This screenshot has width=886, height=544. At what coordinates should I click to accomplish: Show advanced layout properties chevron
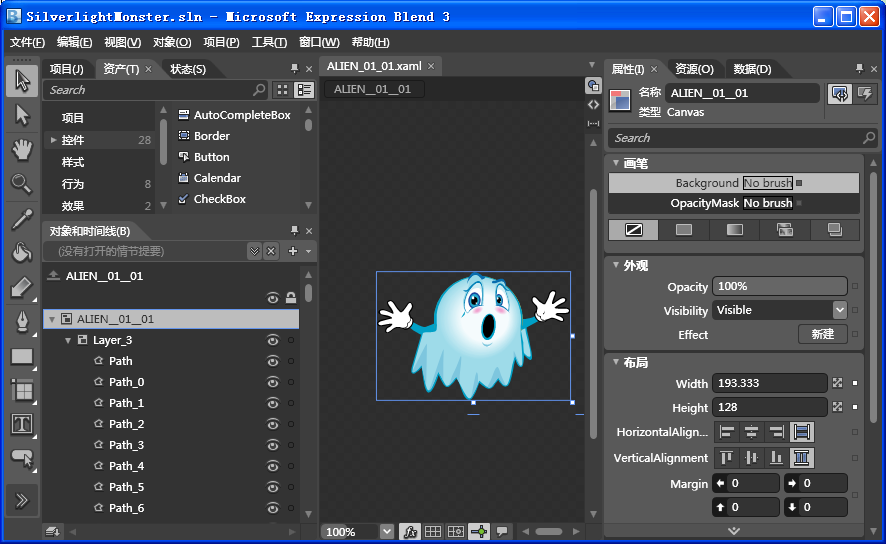(734, 531)
